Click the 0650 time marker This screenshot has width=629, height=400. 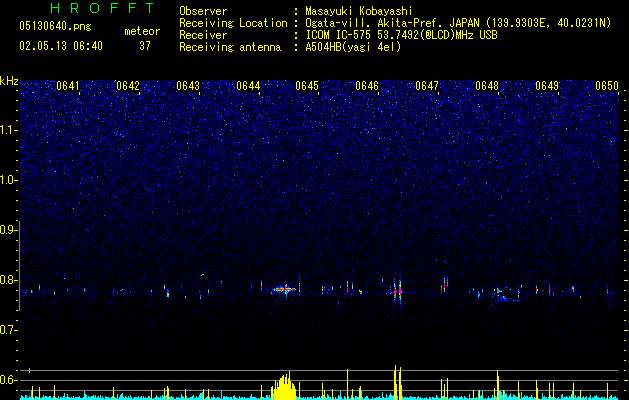[x=607, y=86]
